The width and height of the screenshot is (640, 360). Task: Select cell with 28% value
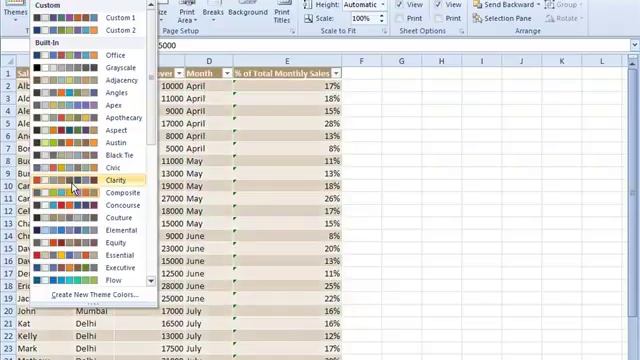pyautogui.click(x=287, y=124)
